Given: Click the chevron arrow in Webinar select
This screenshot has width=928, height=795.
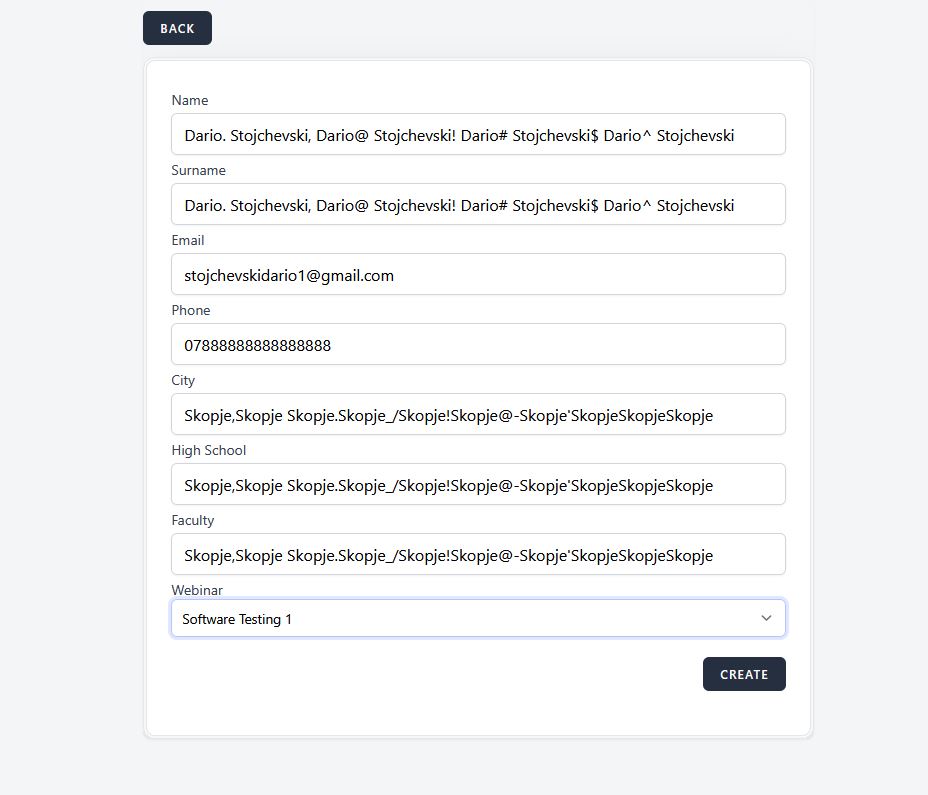Looking at the screenshot, I should (x=766, y=618).
